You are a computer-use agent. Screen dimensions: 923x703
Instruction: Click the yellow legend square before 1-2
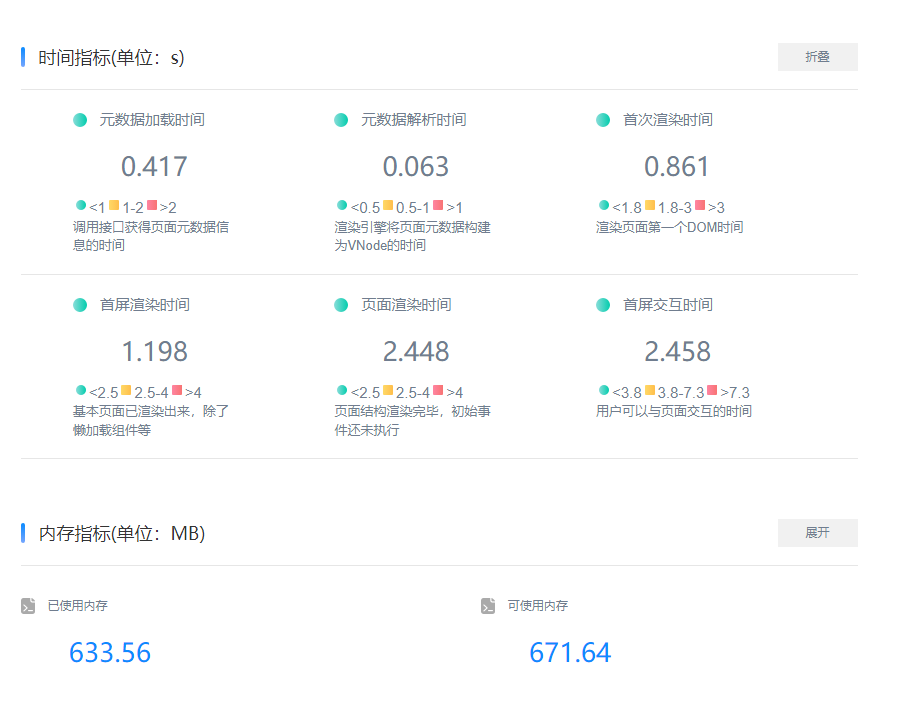[x=114, y=205]
